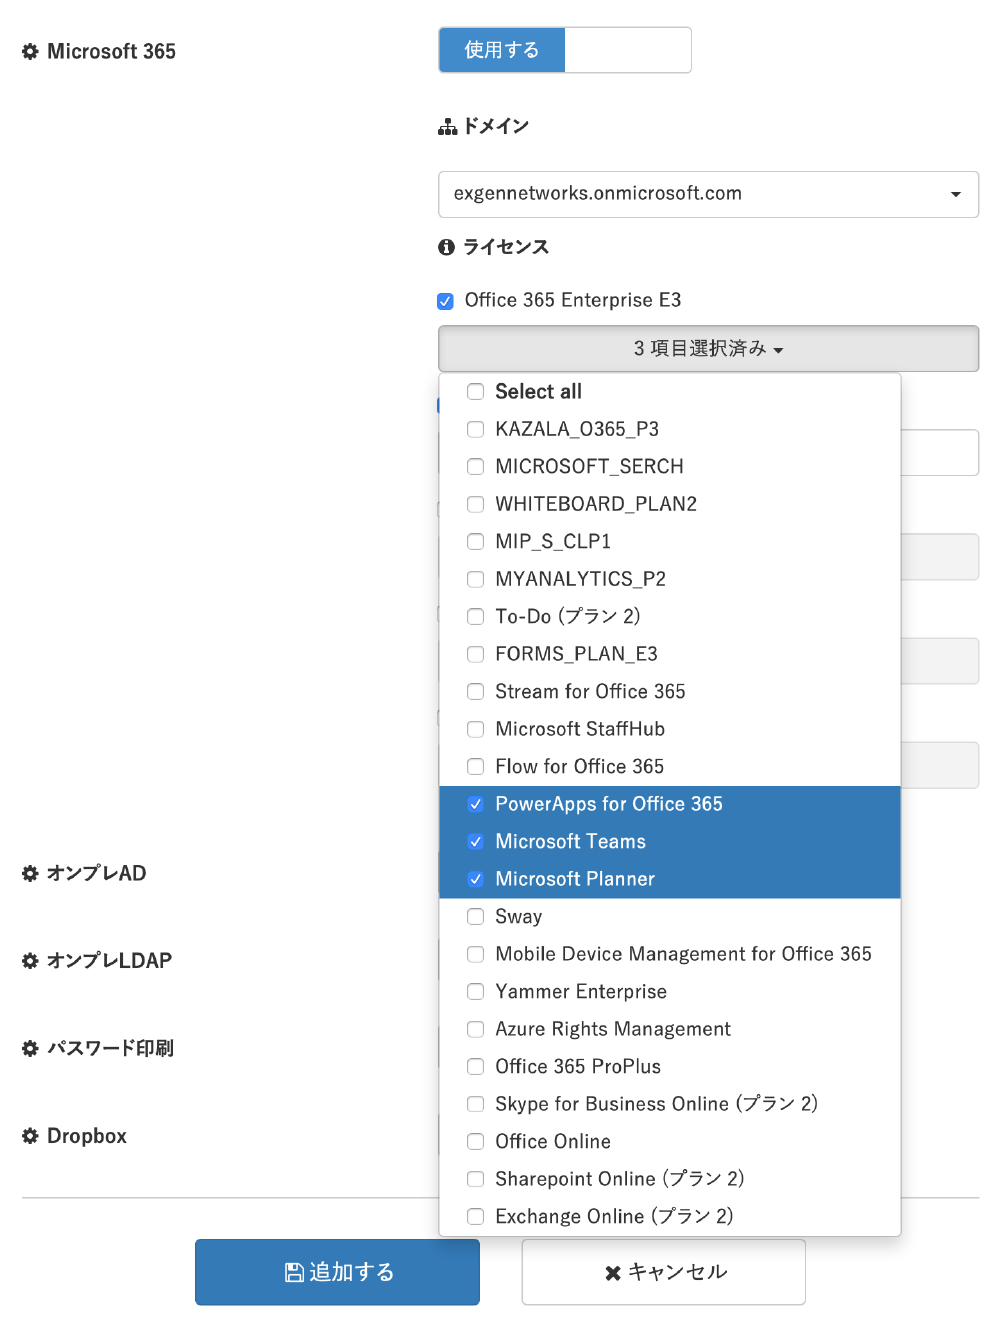
Task: Click the gear icon beside パスワード印刷
Action: click(x=30, y=1049)
